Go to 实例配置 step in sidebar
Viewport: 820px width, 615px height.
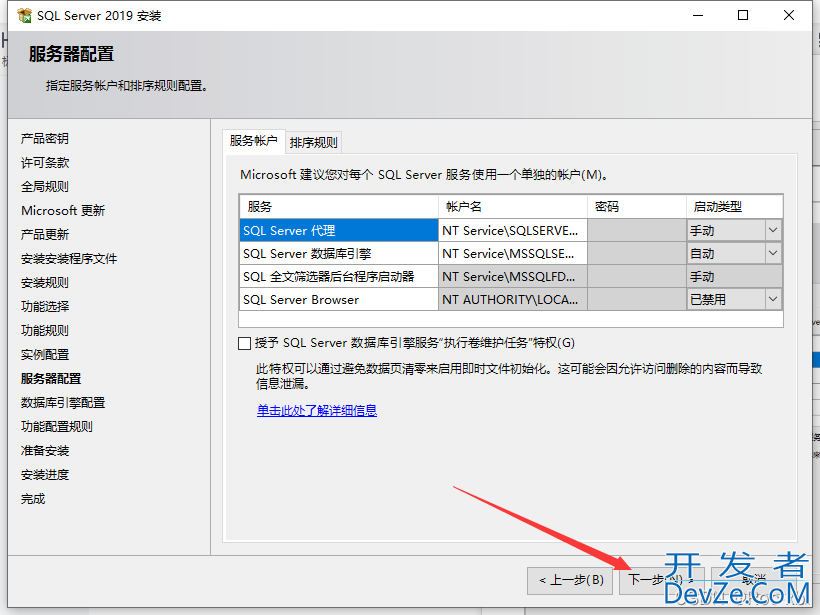(45, 355)
